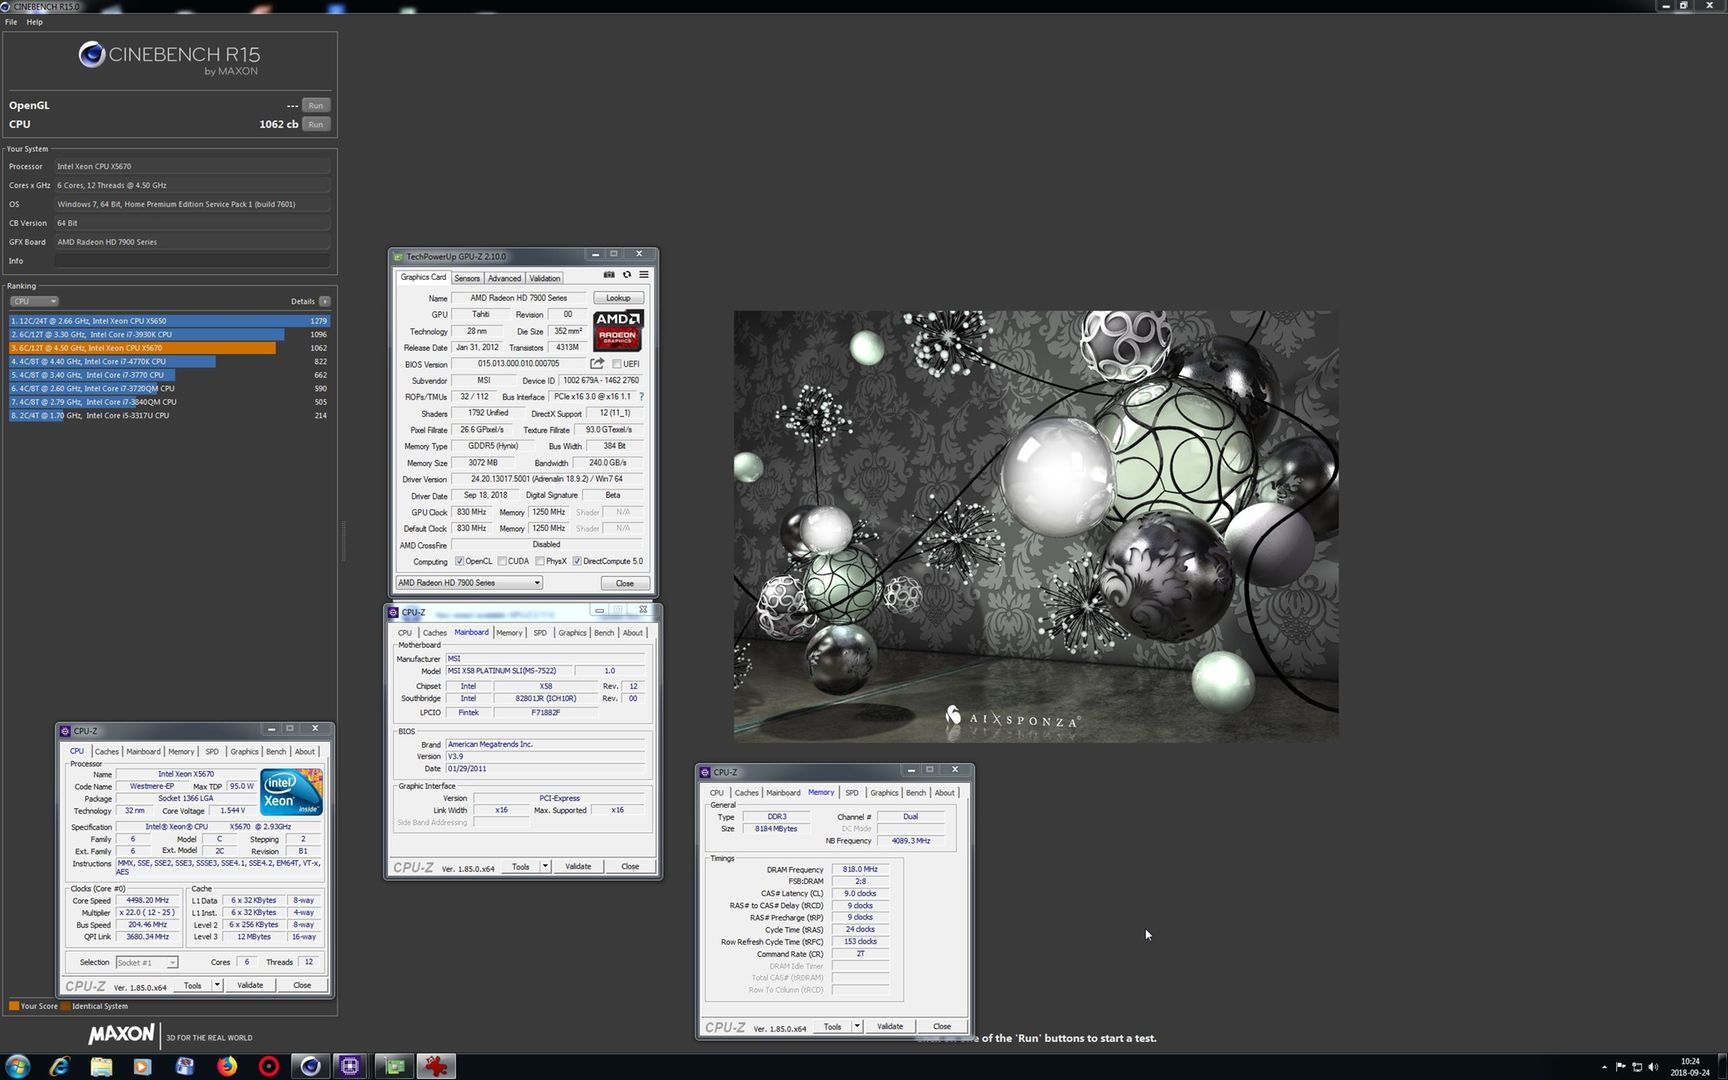Click the Close button in GPU-Z
The width and height of the screenshot is (1728, 1080).
pos(625,583)
